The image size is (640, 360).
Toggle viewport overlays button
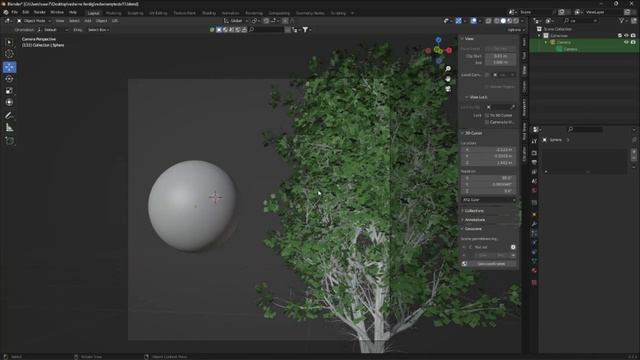pyautogui.click(x=473, y=20)
